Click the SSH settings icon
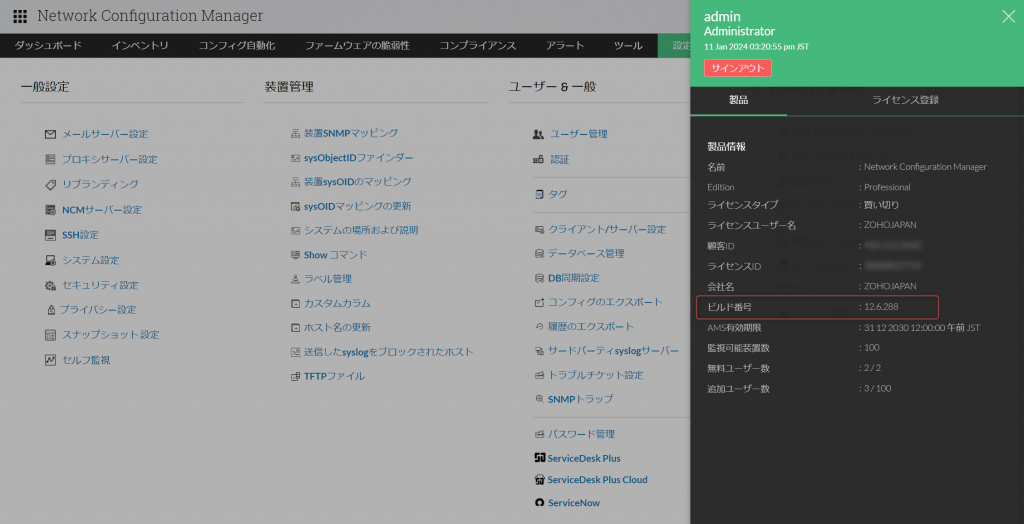The height and width of the screenshot is (524, 1024). (50, 235)
